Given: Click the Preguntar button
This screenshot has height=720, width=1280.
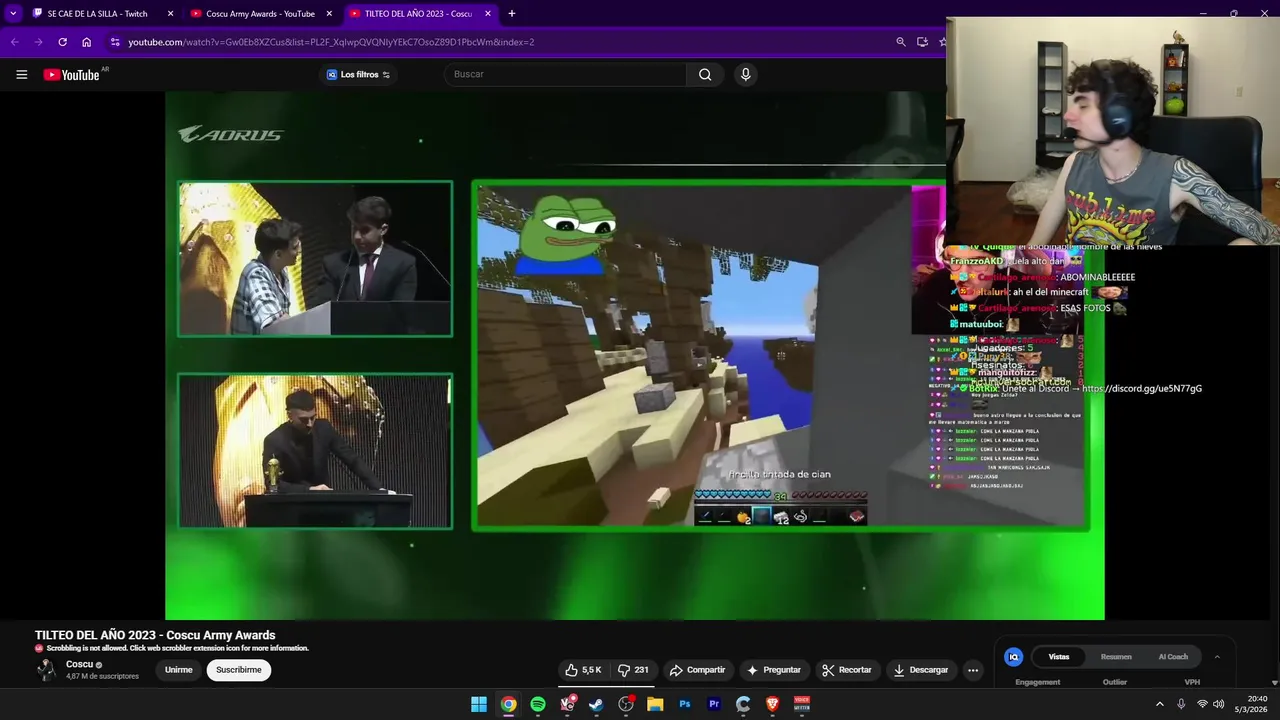Looking at the screenshot, I should (773, 670).
